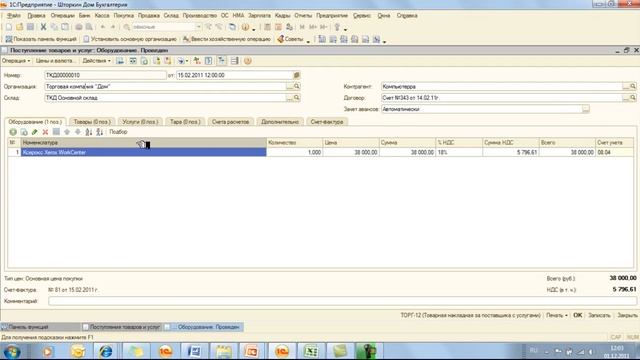This screenshot has width=640, height=360.
Task: Click the Move row up arrow icon
Action: [67, 132]
